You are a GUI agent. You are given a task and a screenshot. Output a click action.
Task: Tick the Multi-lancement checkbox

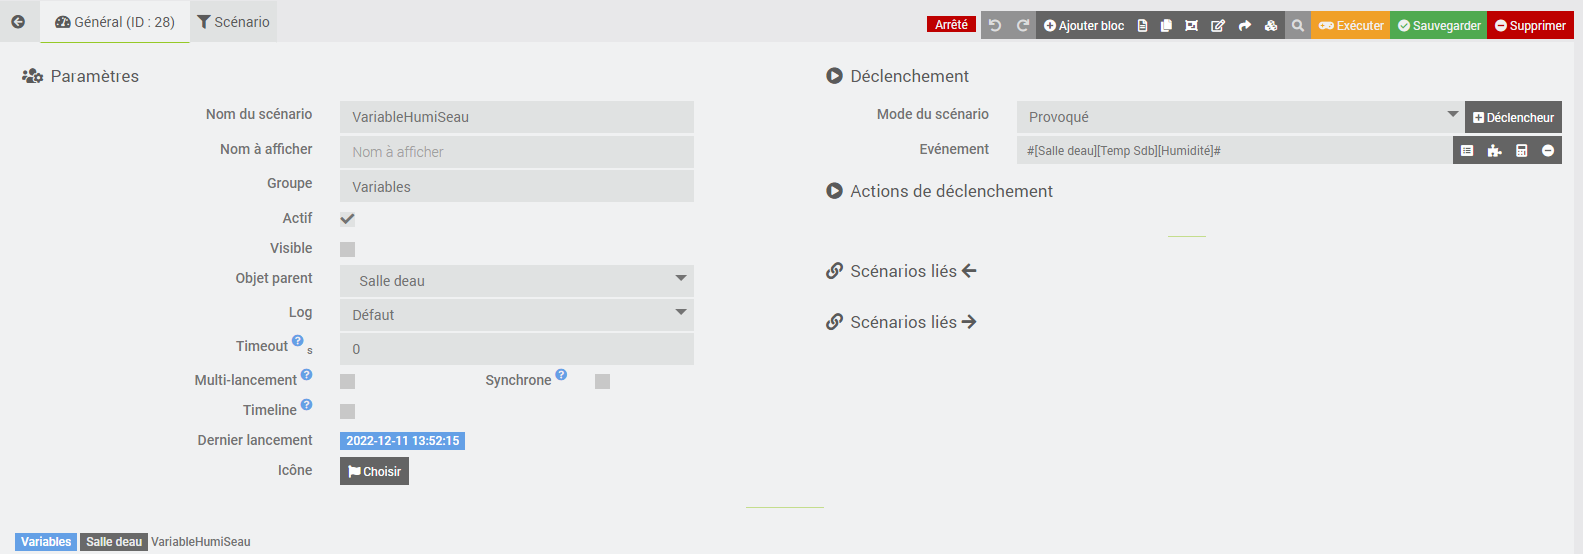click(x=347, y=381)
